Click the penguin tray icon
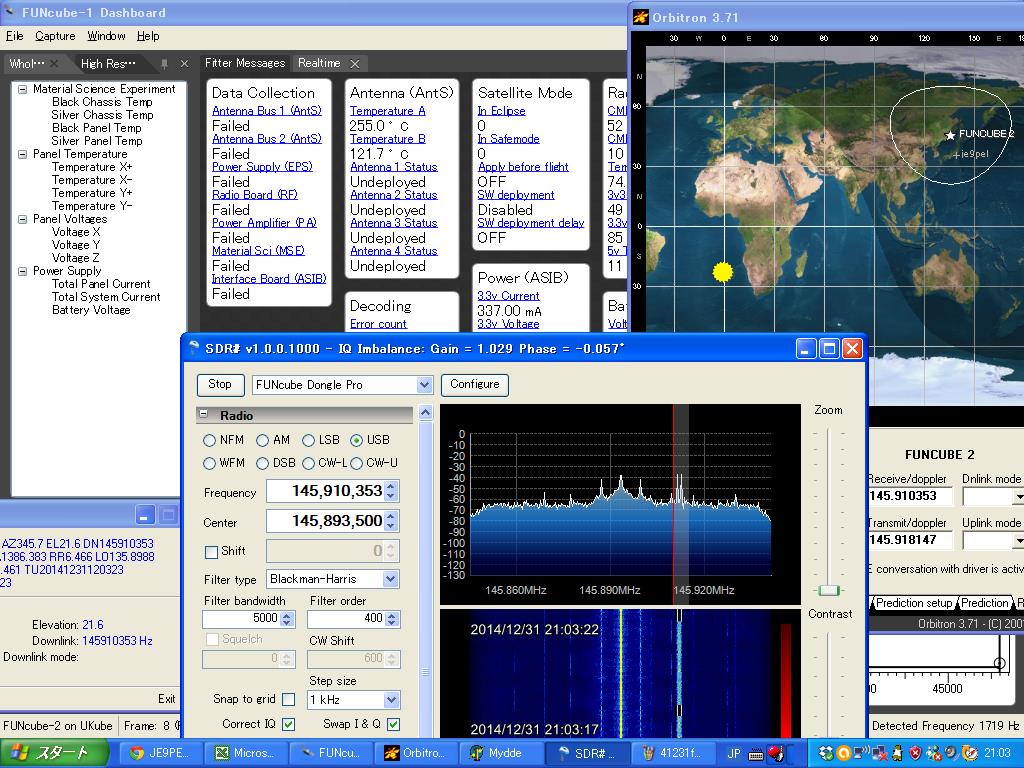The height and width of the screenshot is (768, 1024). coord(897,754)
